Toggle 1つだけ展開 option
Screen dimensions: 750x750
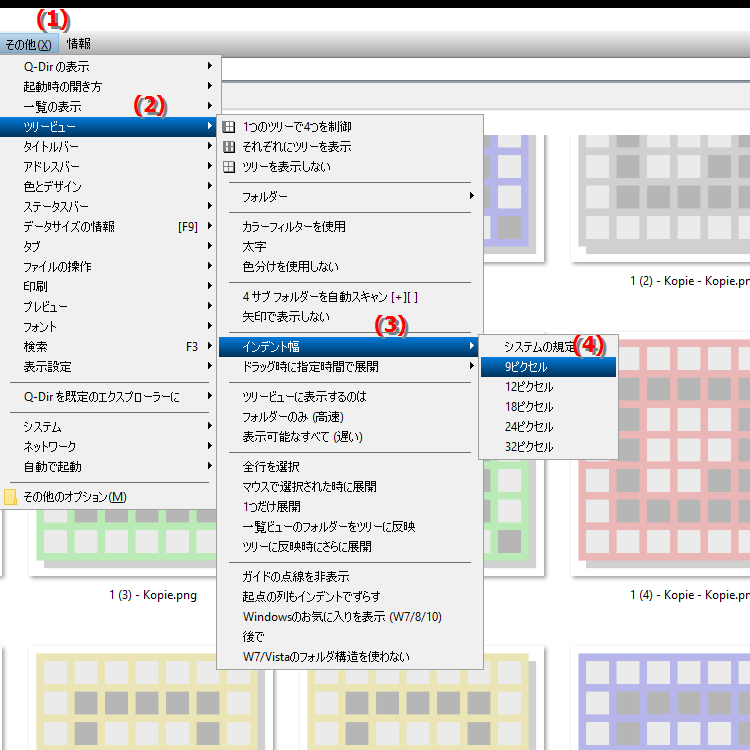[x=350, y=507]
